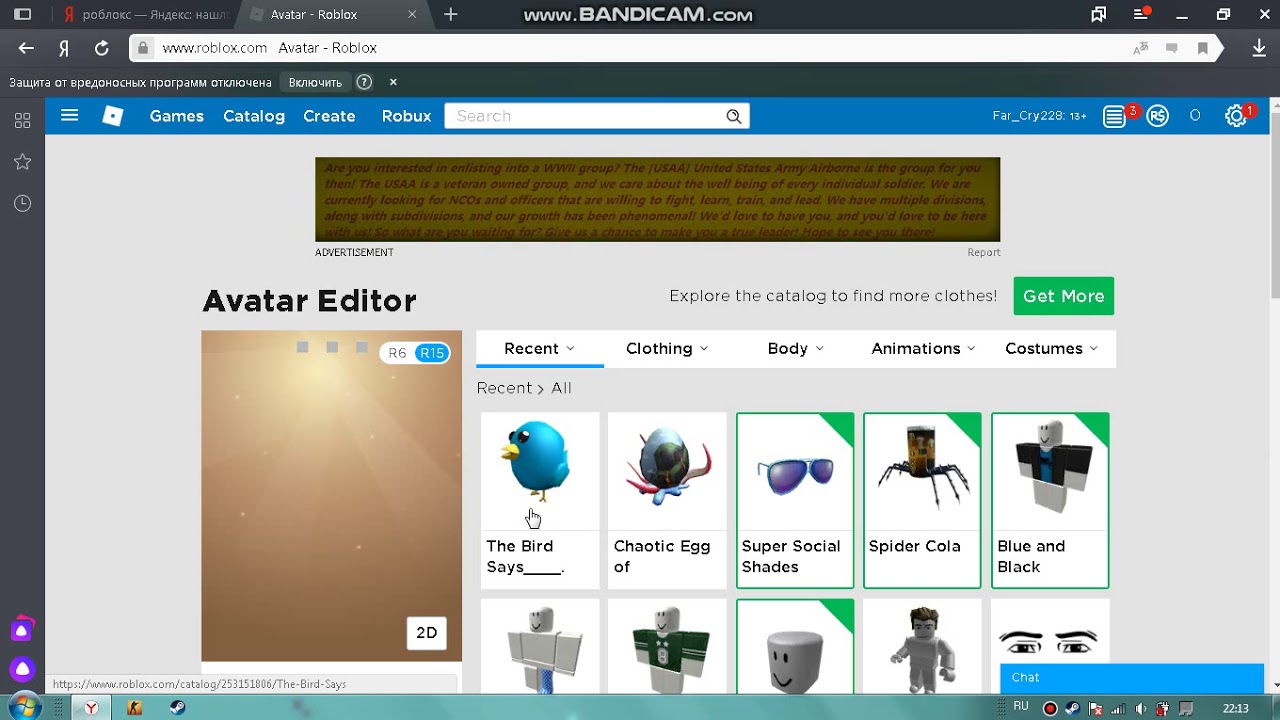Open the bookmarks collections icon in title bar

pos(1099,15)
